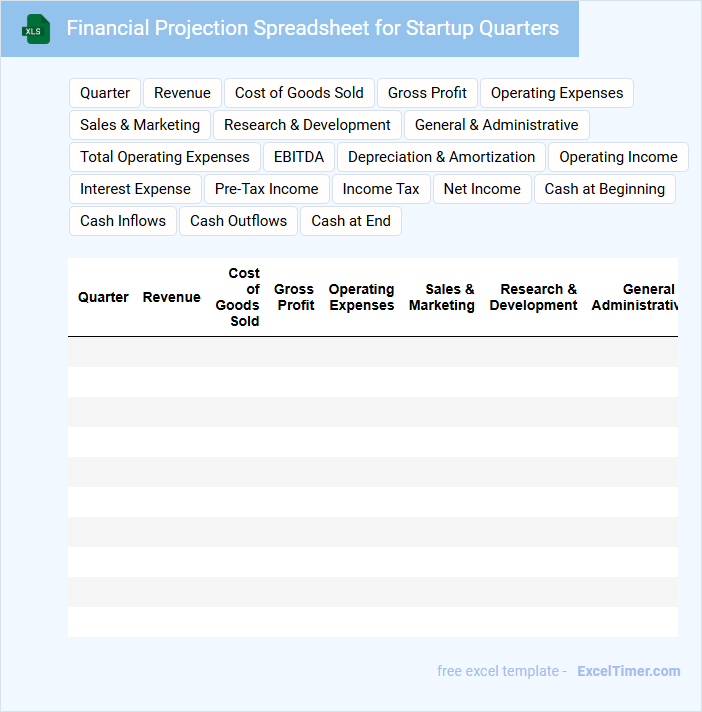Select the Net Income tag

pos(482,189)
